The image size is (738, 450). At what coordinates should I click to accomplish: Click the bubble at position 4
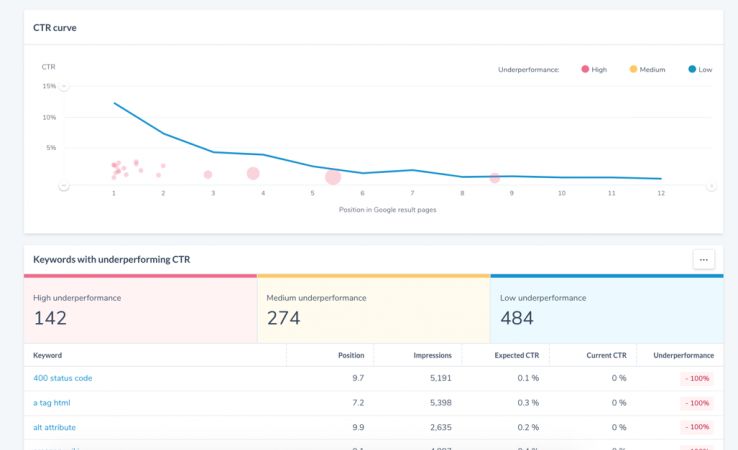click(253, 174)
